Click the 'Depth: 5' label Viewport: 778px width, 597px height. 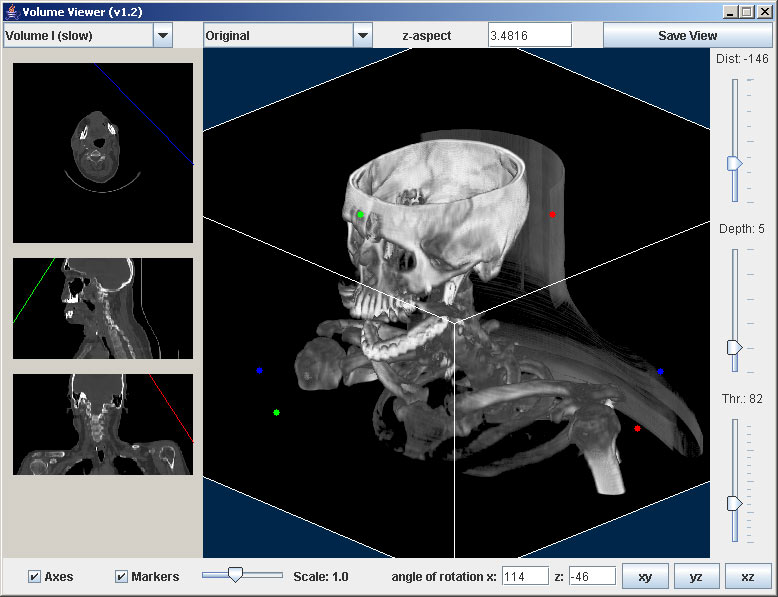742,229
